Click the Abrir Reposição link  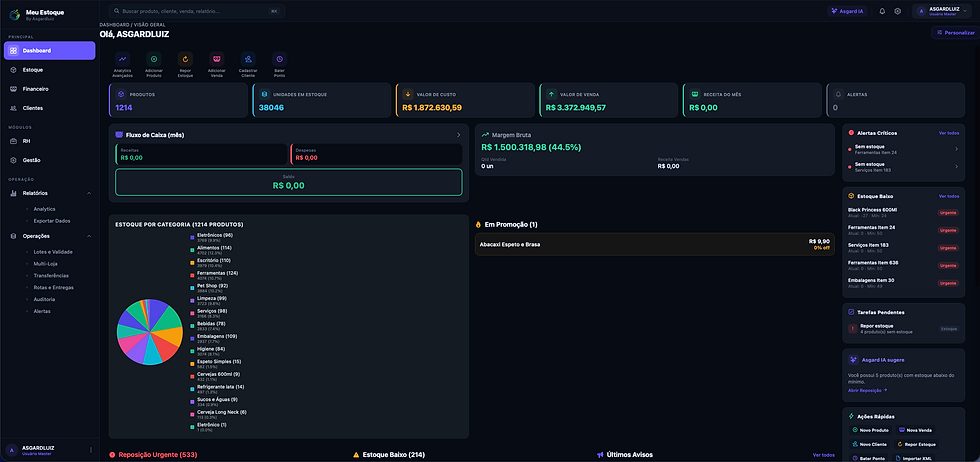(x=868, y=390)
